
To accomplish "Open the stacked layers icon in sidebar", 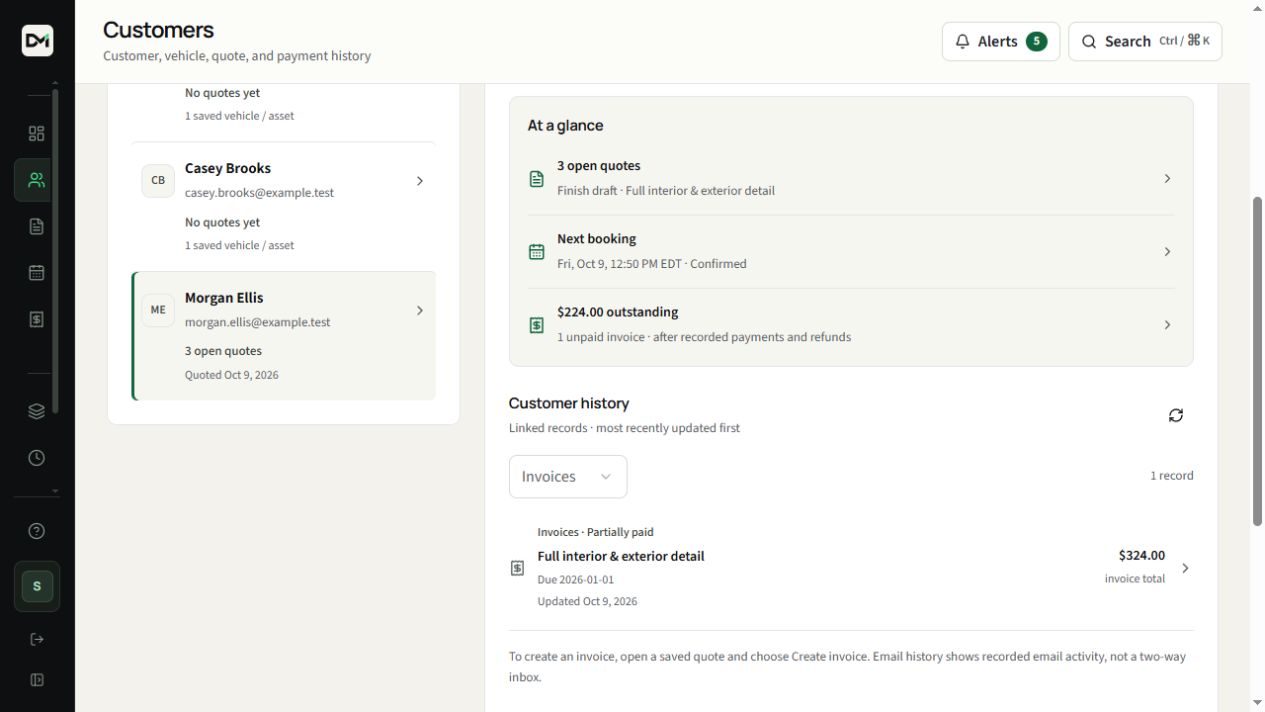I will click(x=37, y=411).
